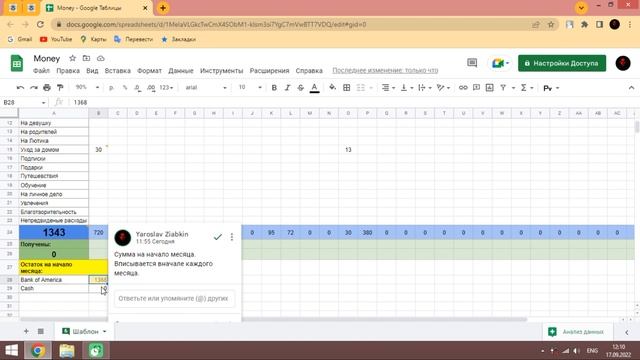Viewport: 640px width, 360px height.
Task: Open text wrapping options
Action: coord(424,88)
